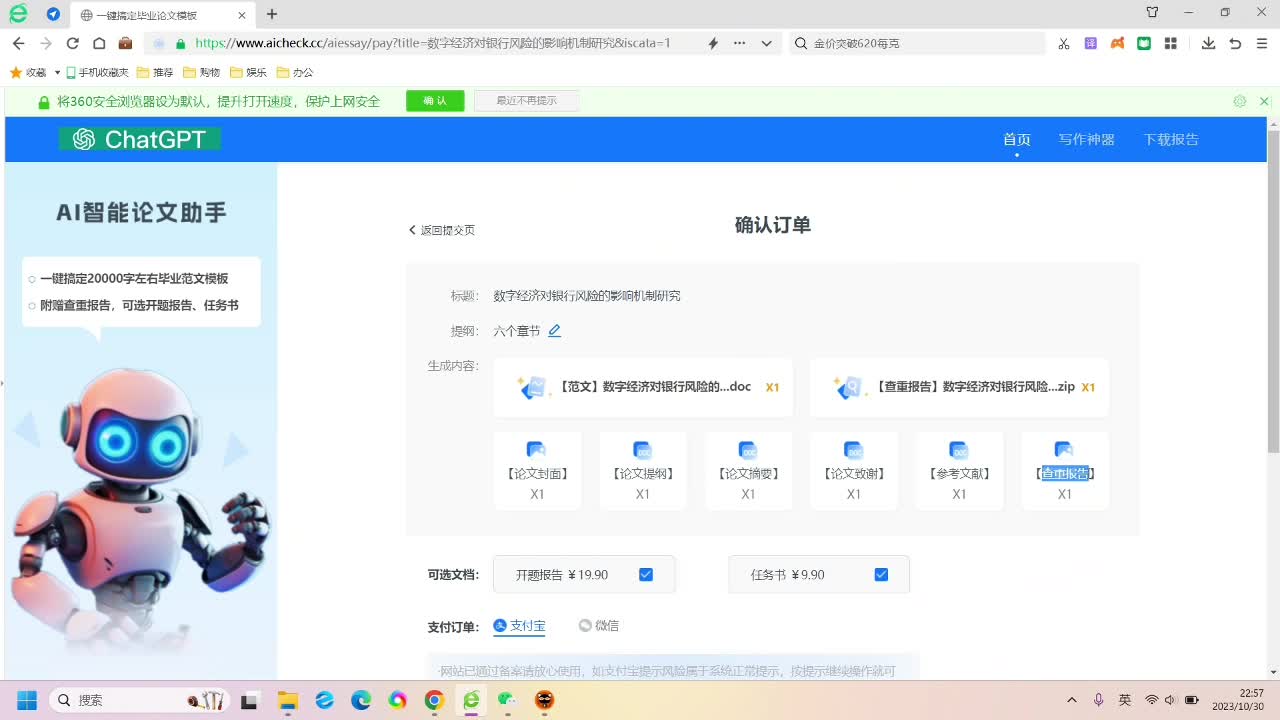Expand the address bar dropdown arrow
The height and width of the screenshot is (720, 1280).
coord(767,43)
